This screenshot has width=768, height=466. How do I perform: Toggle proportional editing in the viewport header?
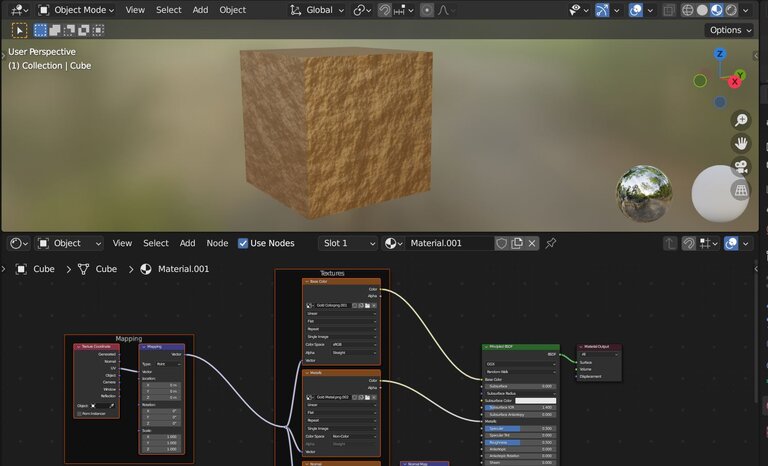click(x=428, y=10)
